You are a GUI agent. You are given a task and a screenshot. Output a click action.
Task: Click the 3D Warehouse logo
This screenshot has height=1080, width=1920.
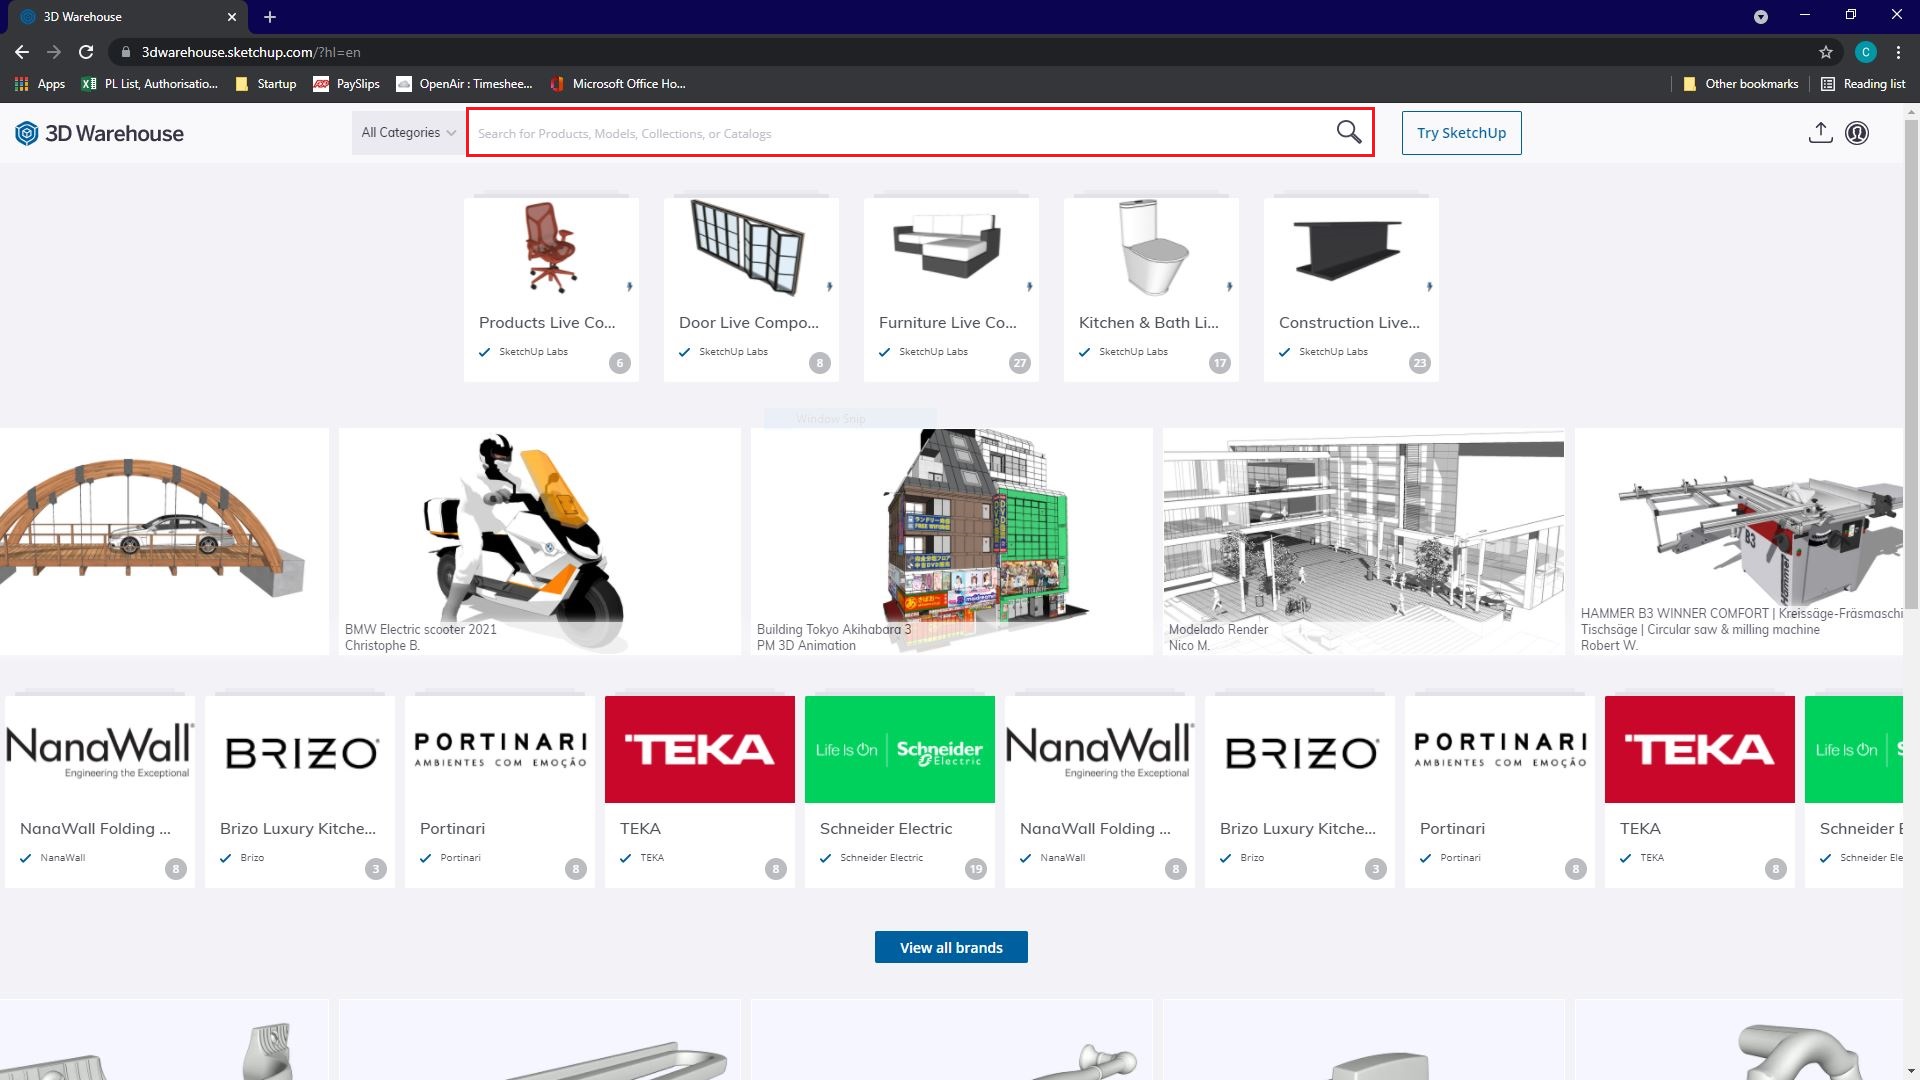pos(99,133)
